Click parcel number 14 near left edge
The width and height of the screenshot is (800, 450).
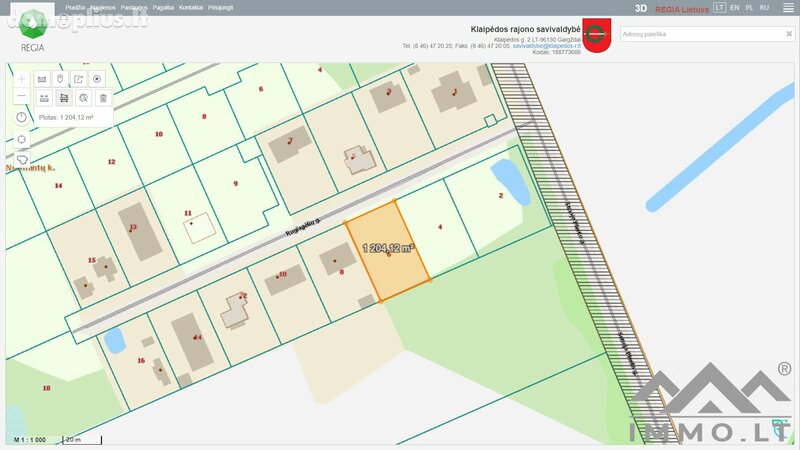point(58,186)
